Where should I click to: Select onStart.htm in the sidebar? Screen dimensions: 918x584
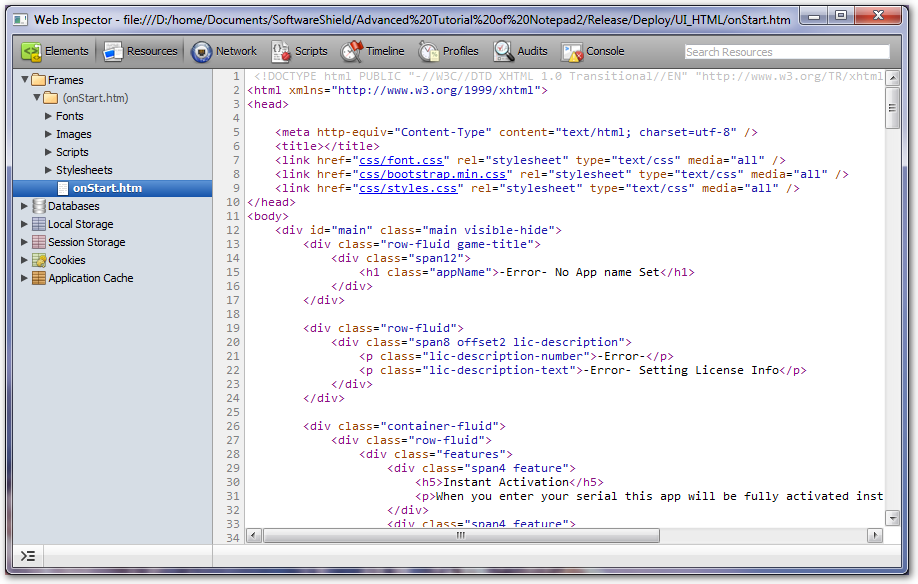tap(112, 188)
